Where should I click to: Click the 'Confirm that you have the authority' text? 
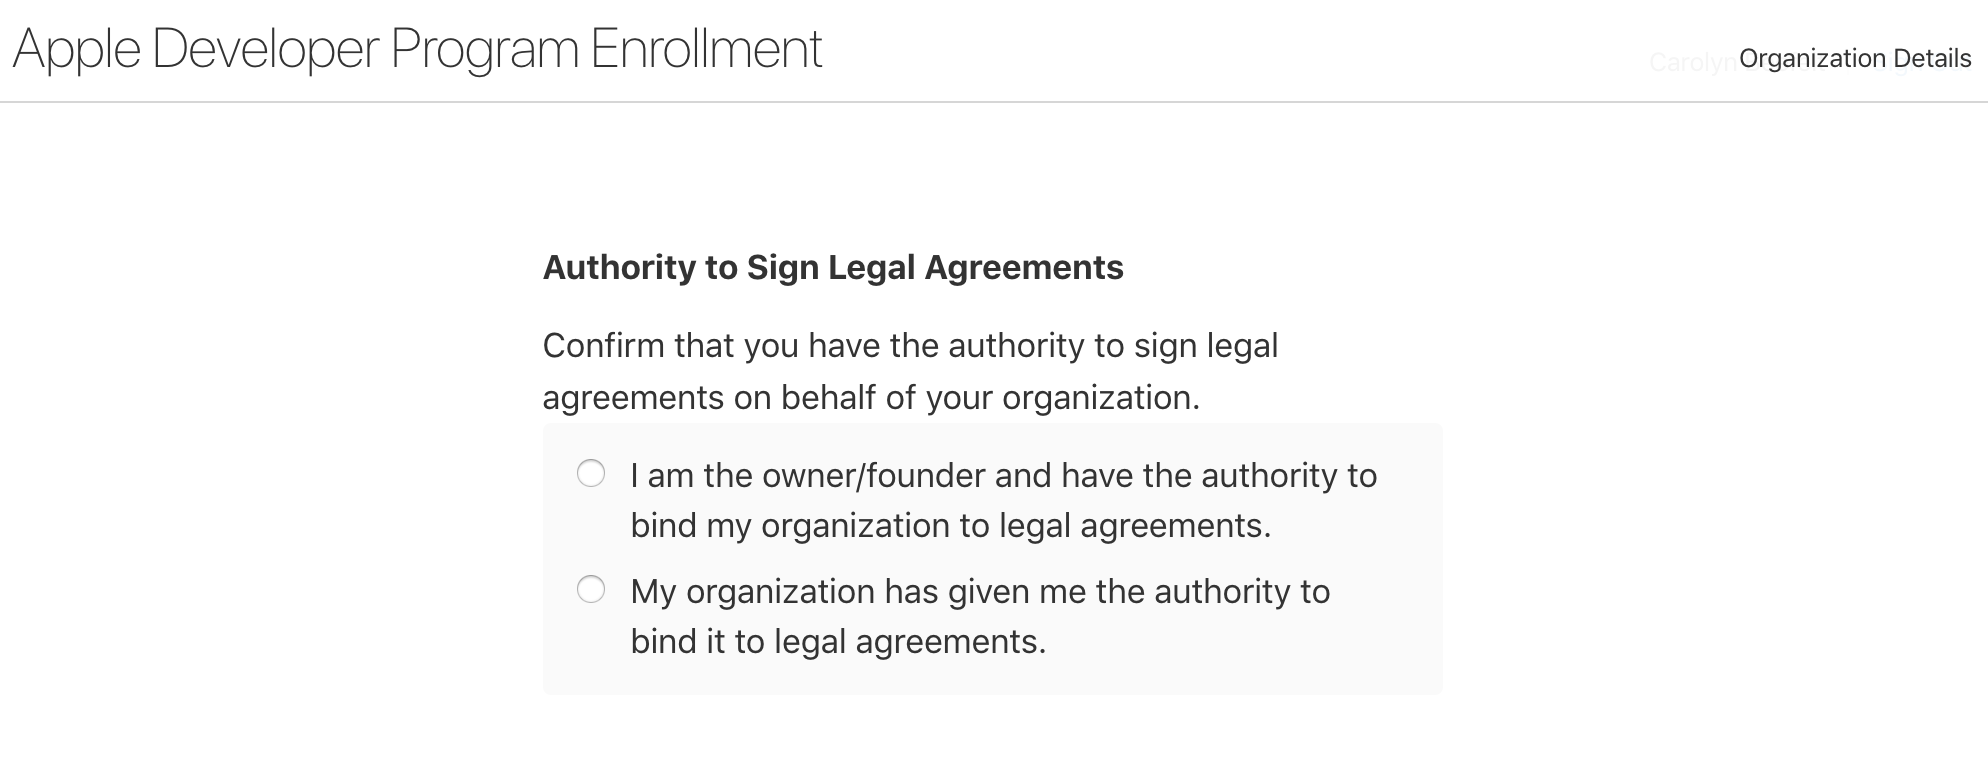coord(910,346)
